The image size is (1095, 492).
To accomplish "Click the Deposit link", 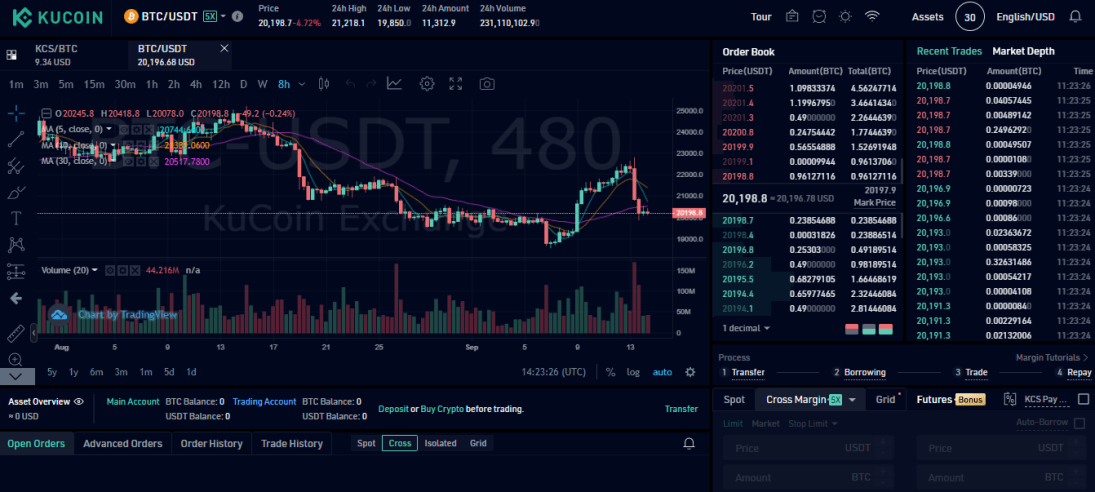I will (x=392, y=409).
